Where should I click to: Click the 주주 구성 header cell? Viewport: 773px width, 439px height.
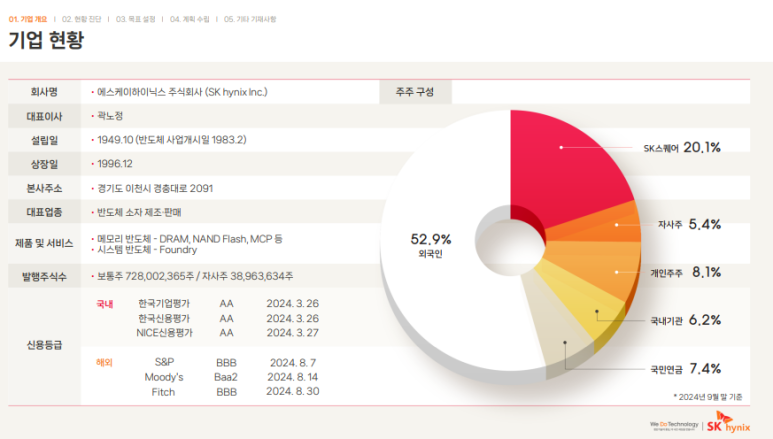pyautogui.click(x=415, y=92)
